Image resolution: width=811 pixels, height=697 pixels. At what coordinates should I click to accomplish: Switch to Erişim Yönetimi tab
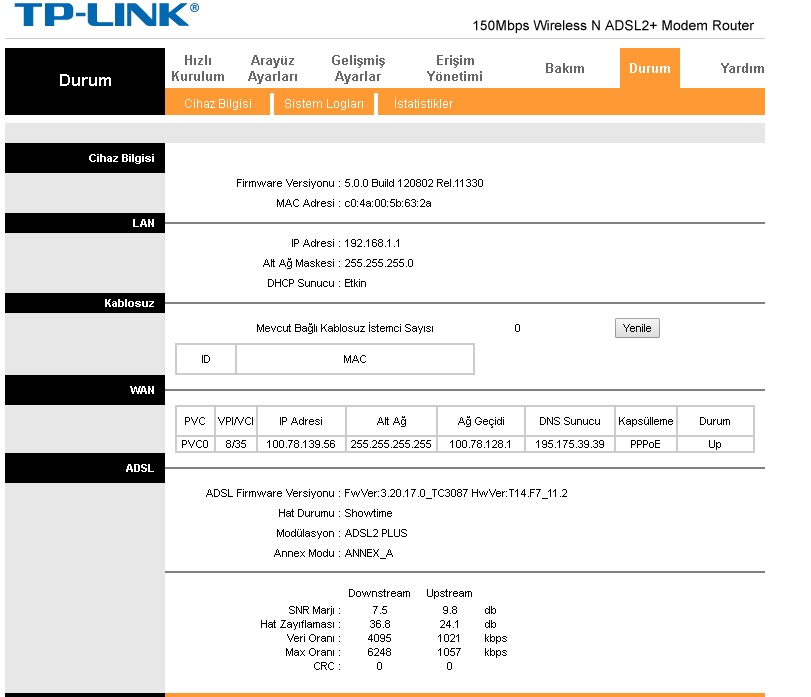coord(455,68)
